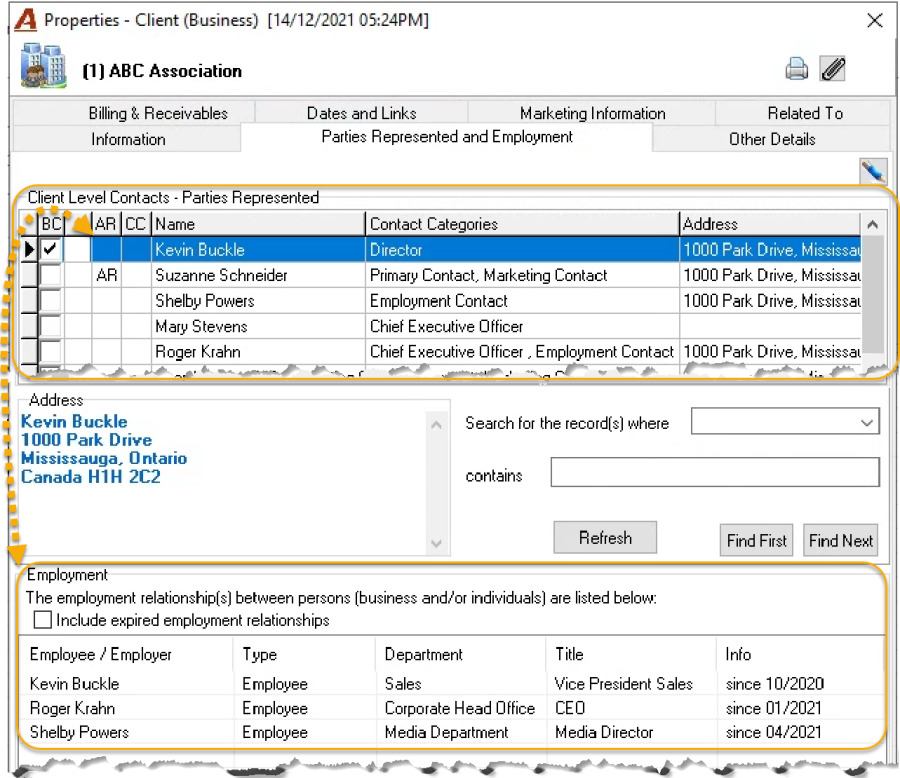The width and height of the screenshot is (900, 778).
Task: Select Shelby Powers in the employment list
Action: 451,732
